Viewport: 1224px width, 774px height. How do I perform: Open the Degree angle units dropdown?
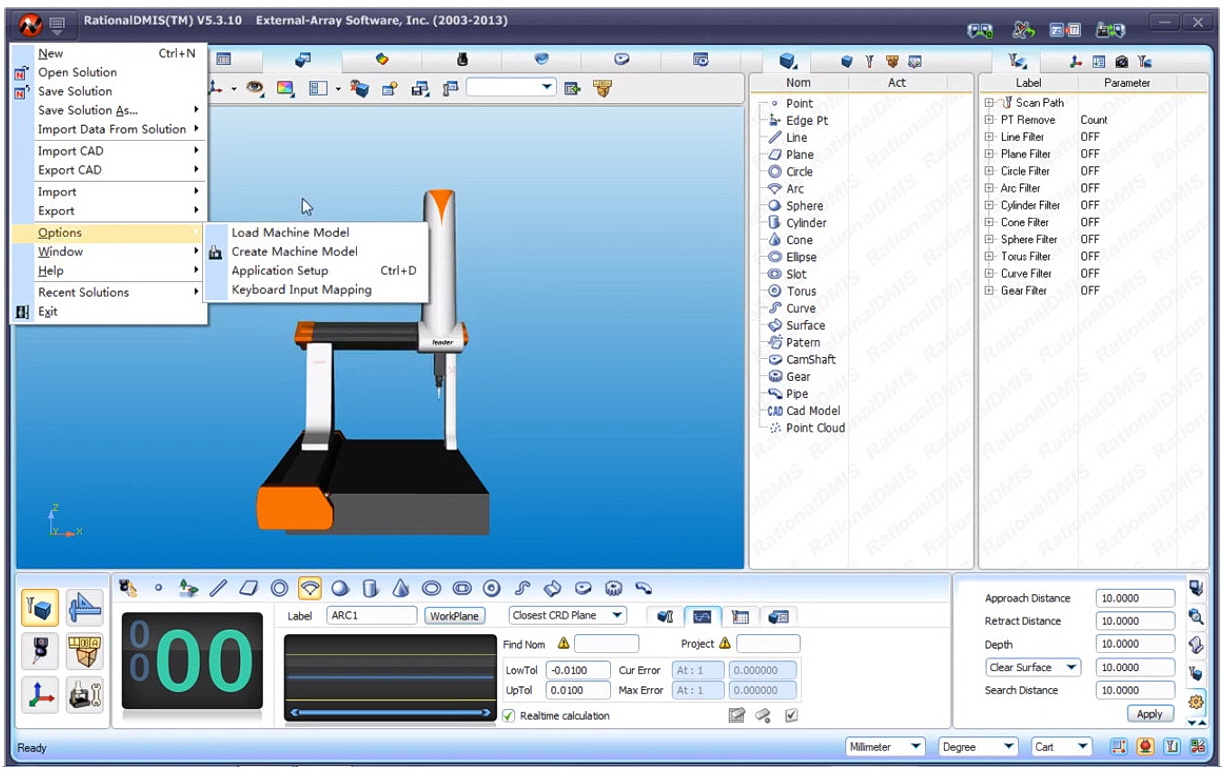pos(979,747)
